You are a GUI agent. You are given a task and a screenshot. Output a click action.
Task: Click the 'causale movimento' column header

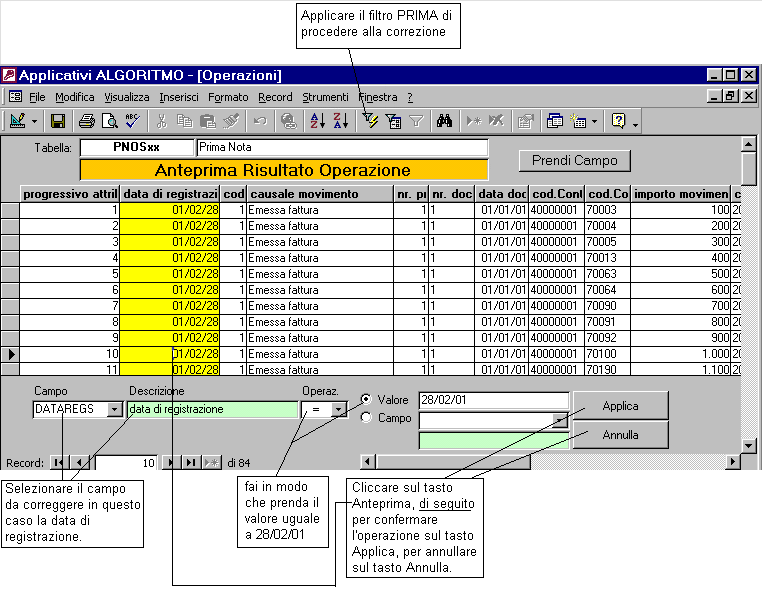coord(320,194)
